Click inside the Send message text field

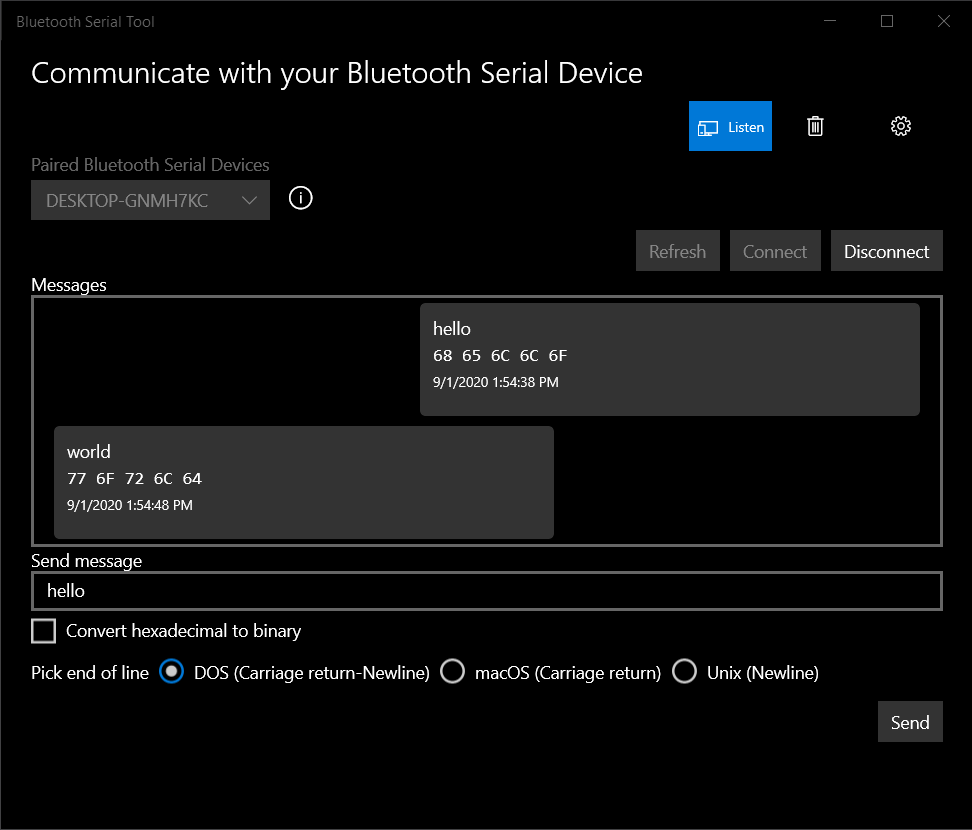click(487, 591)
